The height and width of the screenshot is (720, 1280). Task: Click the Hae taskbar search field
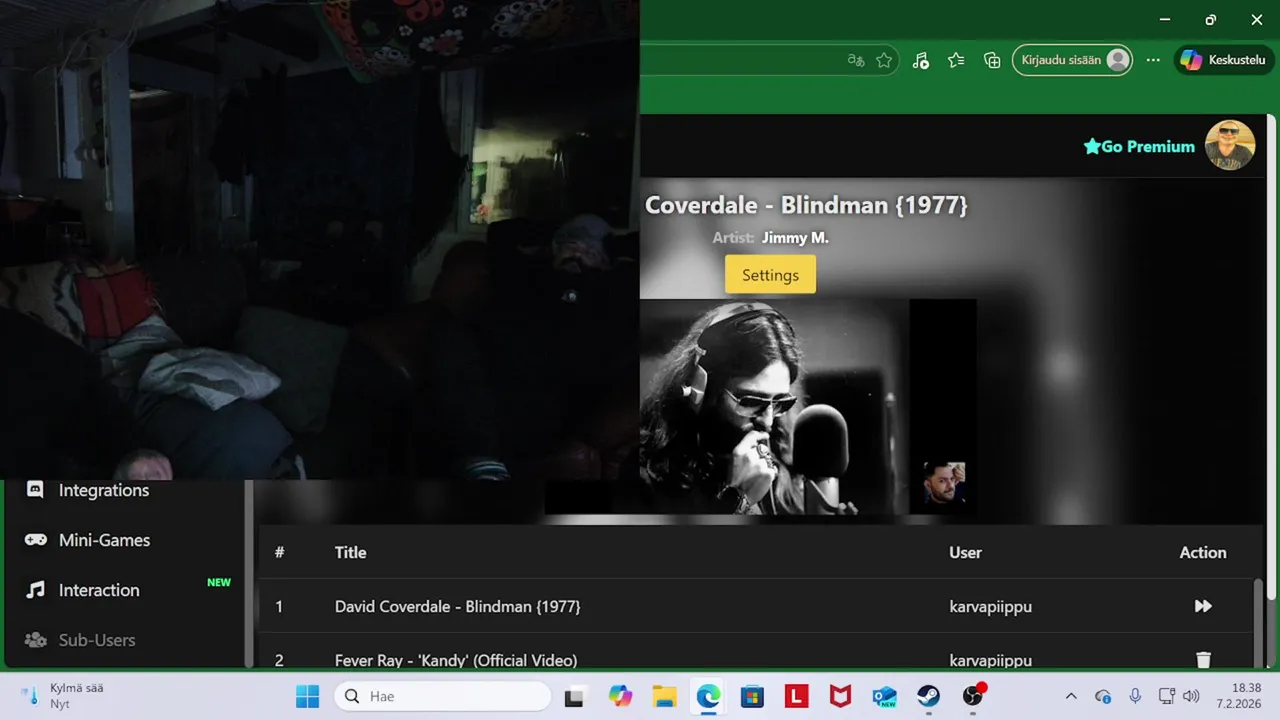pos(443,696)
